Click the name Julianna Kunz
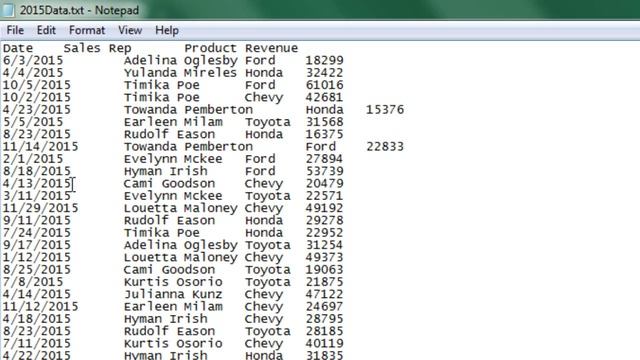Viewport: 640px width, 360px height. (173, 294)
